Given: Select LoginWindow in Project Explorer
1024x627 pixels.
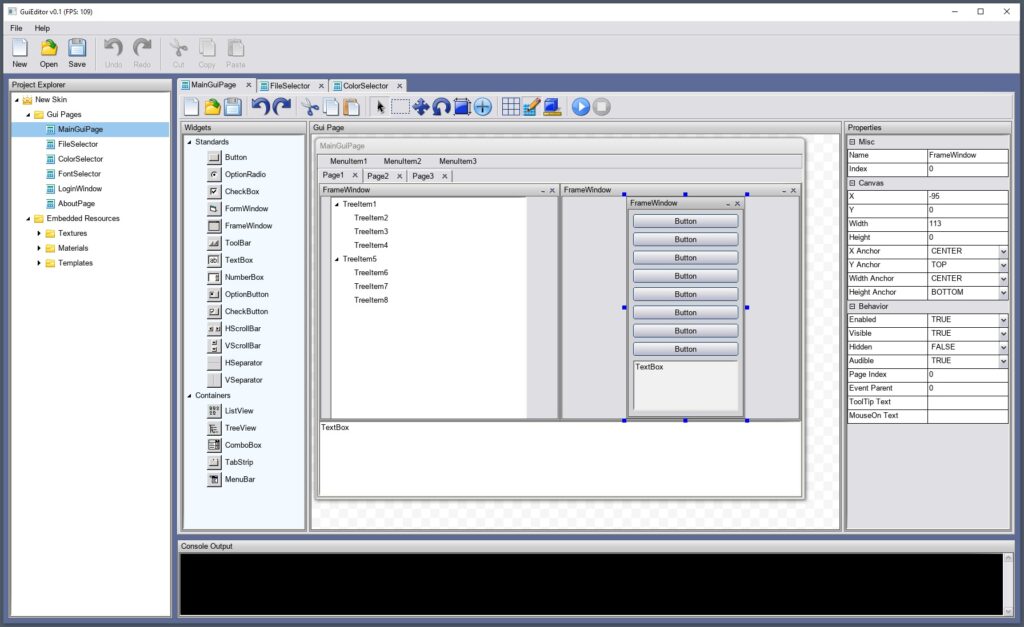Looking at the screenshot, I should point(80,189).
